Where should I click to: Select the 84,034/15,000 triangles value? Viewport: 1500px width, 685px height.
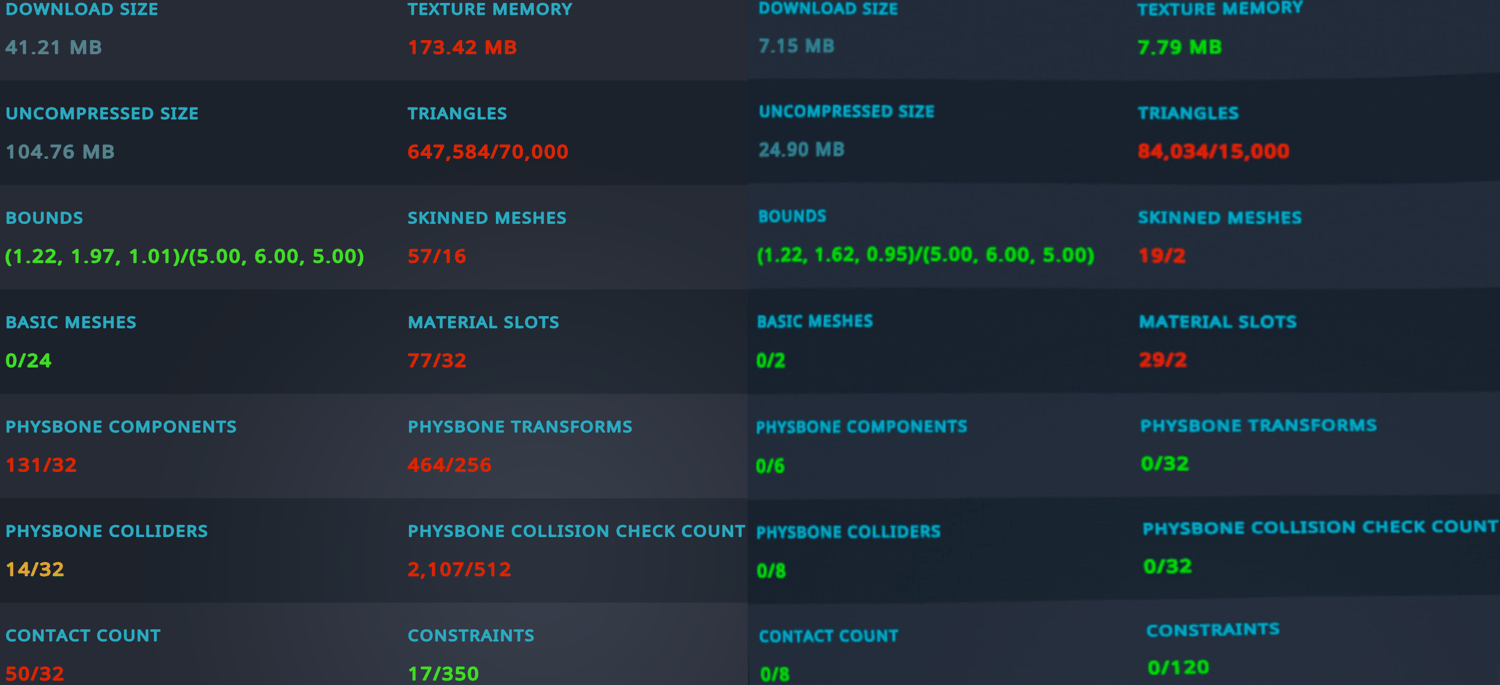[x=1214, y=152]
